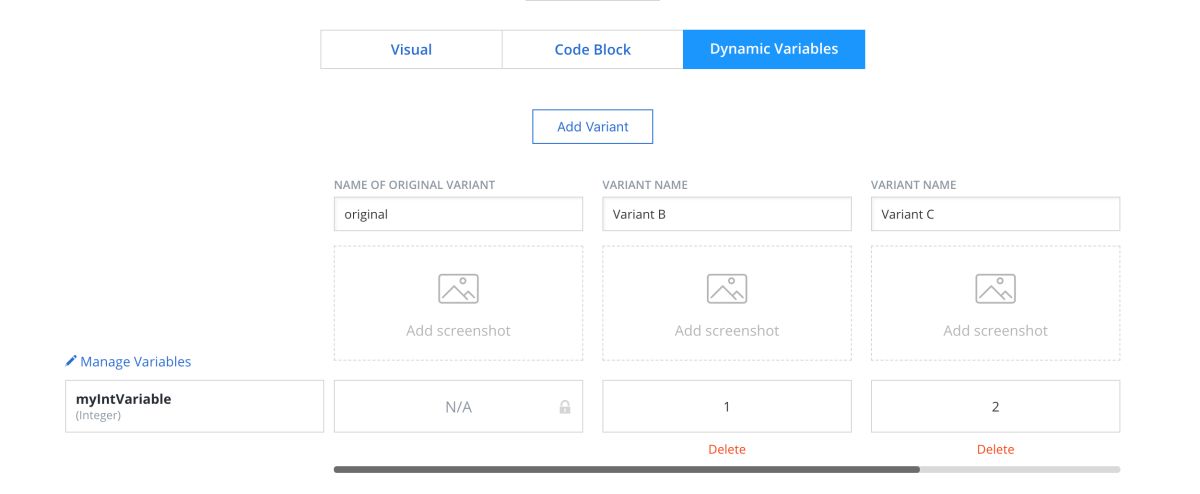Image resolution: width=1200 pixels, height=494 pixels.
Task: Edit Variant C myIntVariable value field
Action: click(995, 406)
